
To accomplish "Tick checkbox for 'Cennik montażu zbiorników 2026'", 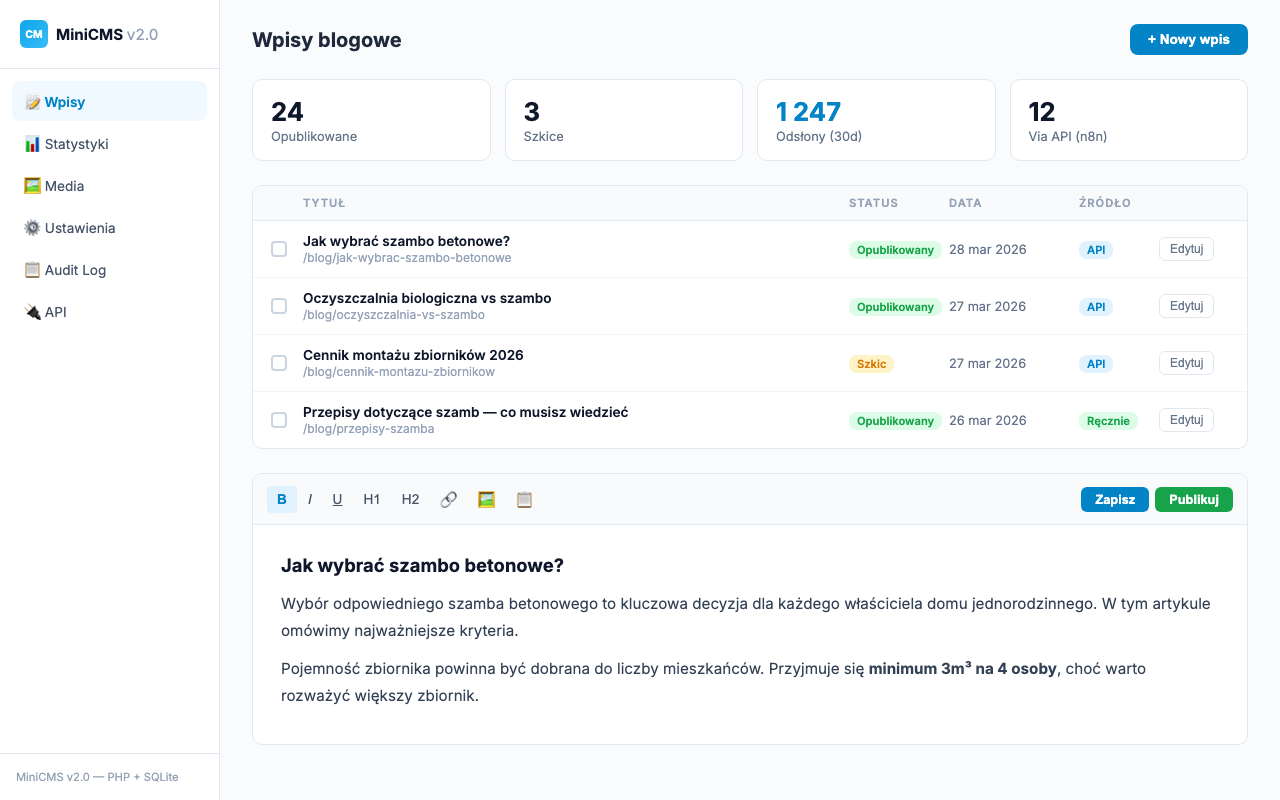I will (x=279, y=363).
